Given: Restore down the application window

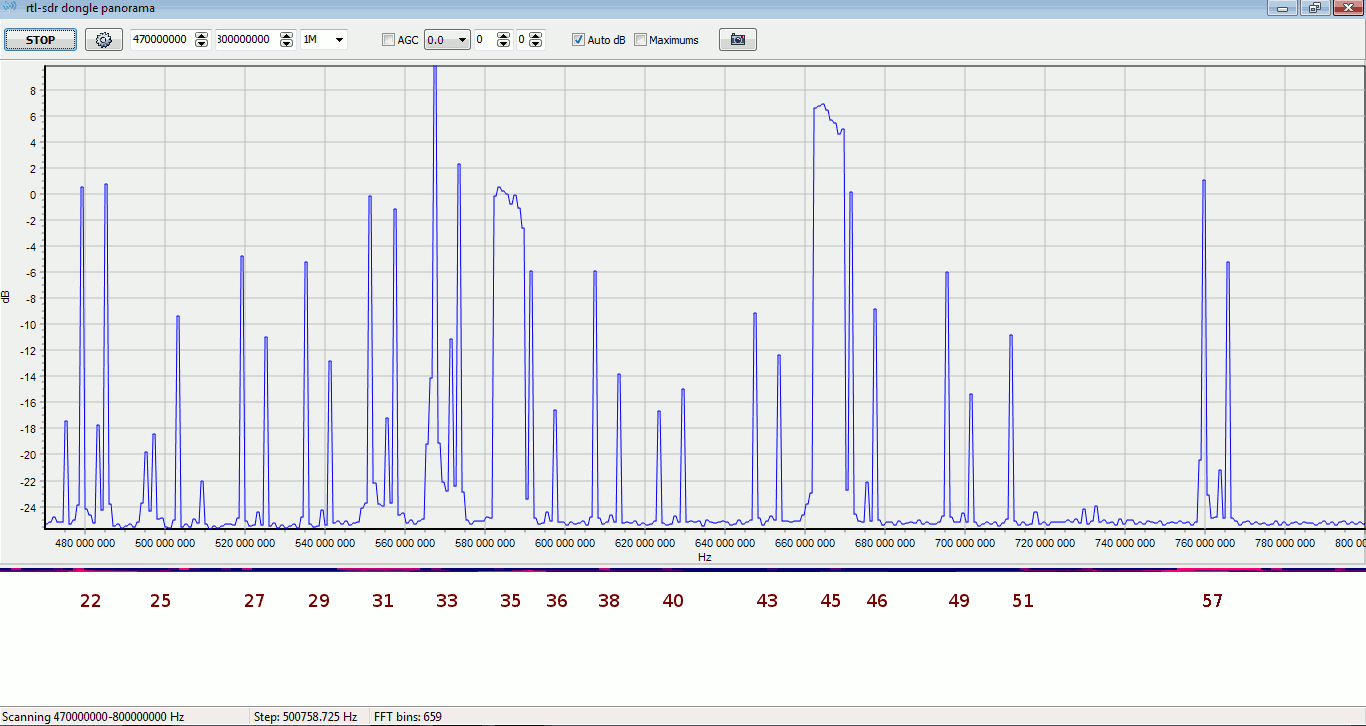Looking at the screenshot, I should (x=1314, y=8).
